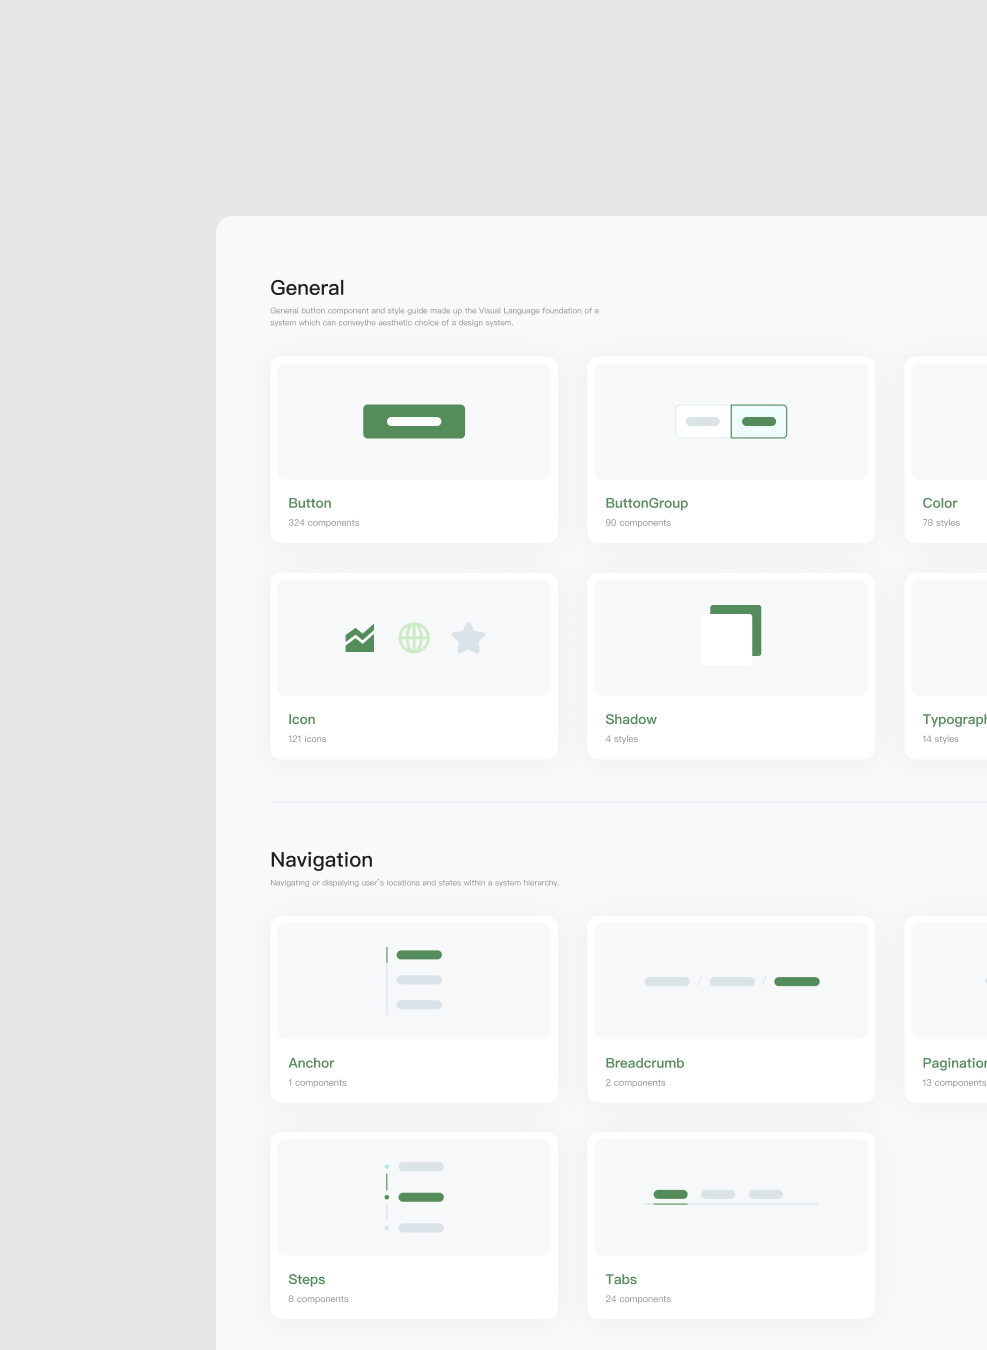The height and width of the screenshot is (1350, 987).
Task: Open the Typography styles card
Action: click(945, 666)
